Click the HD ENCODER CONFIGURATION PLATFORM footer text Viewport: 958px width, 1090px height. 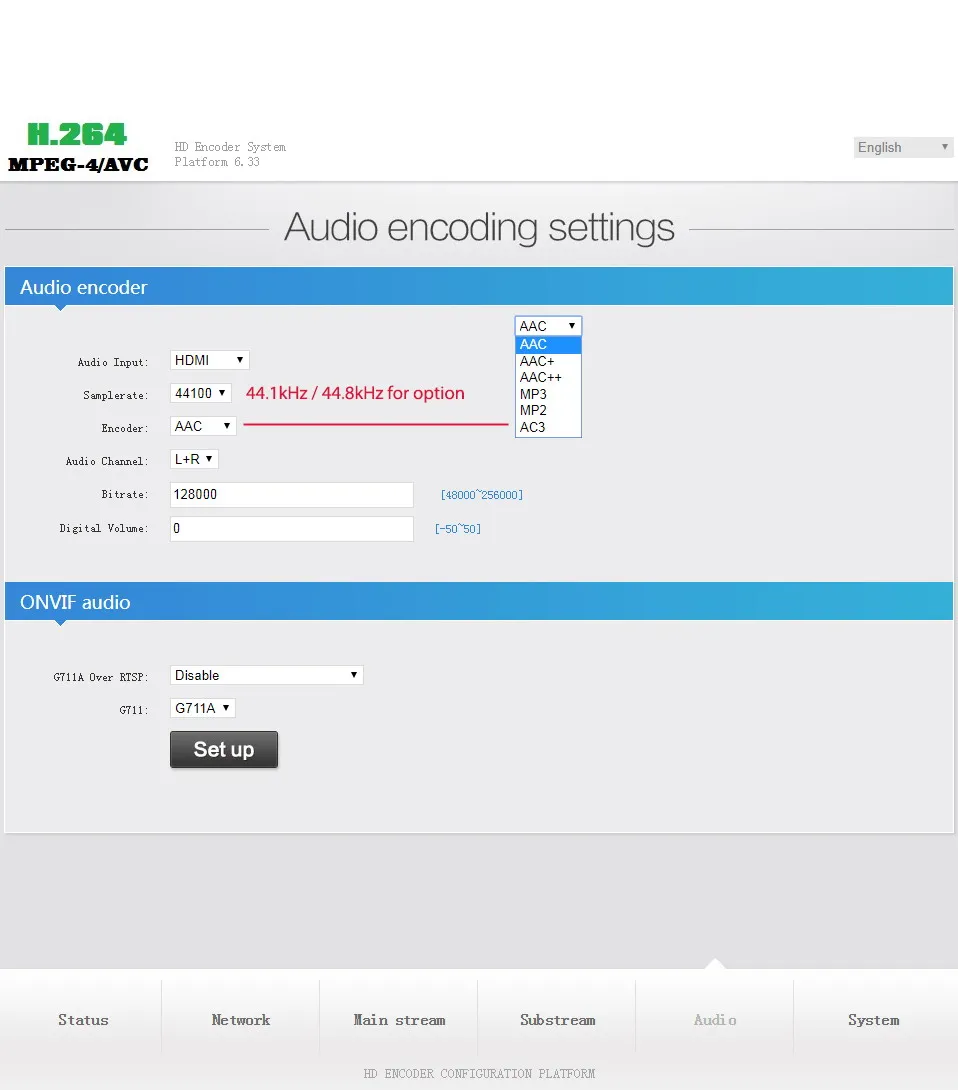(x=479, y=1073)
